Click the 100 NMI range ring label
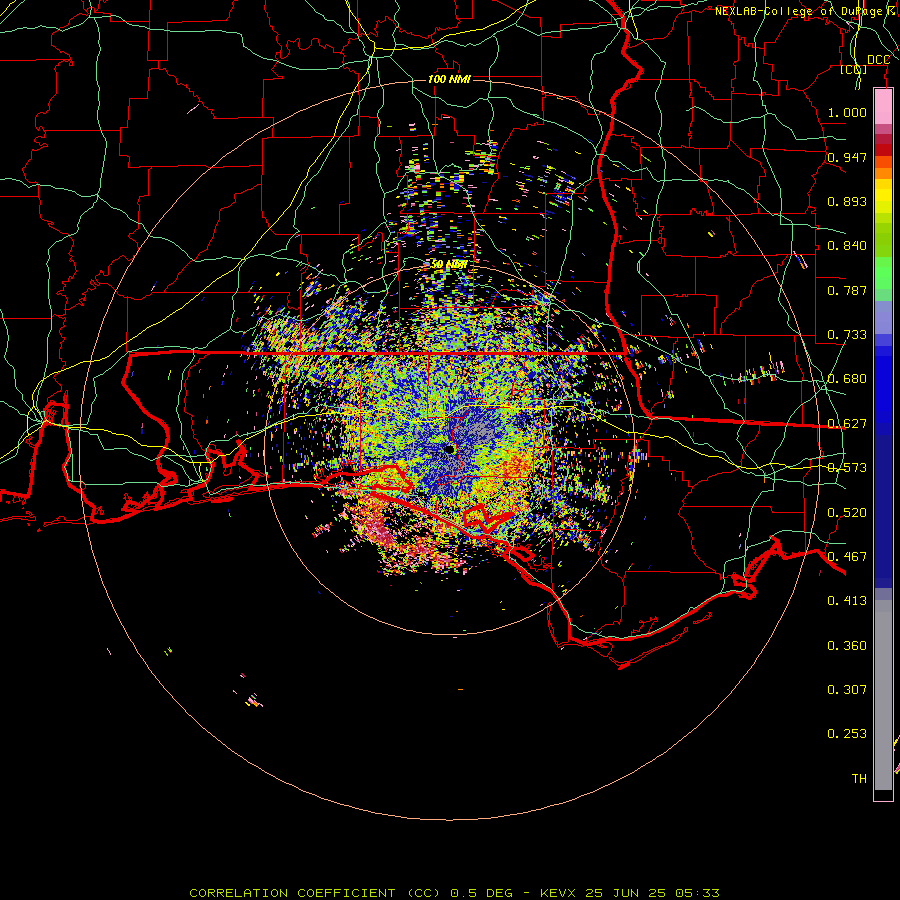The image size is (900, 900). pyautogui.click(x=449, y=79)
